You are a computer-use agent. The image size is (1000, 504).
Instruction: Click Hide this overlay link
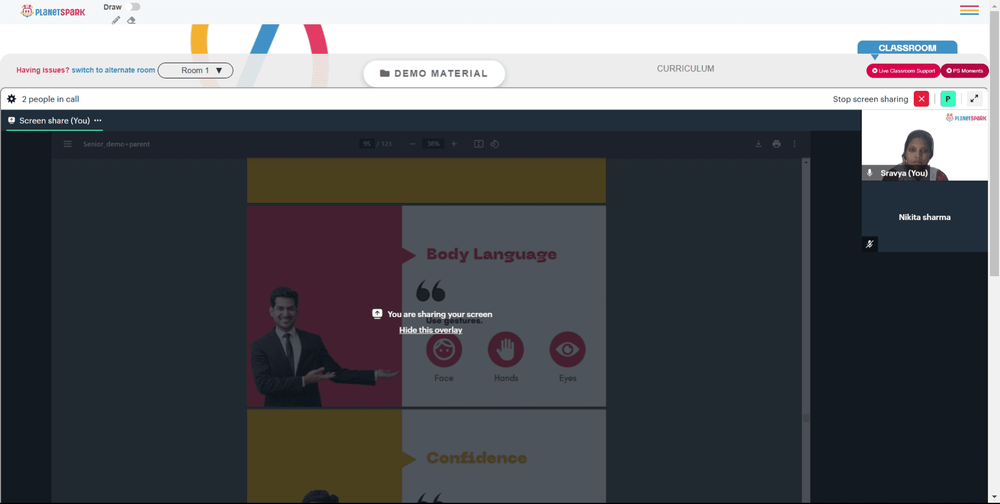(431, 330)
